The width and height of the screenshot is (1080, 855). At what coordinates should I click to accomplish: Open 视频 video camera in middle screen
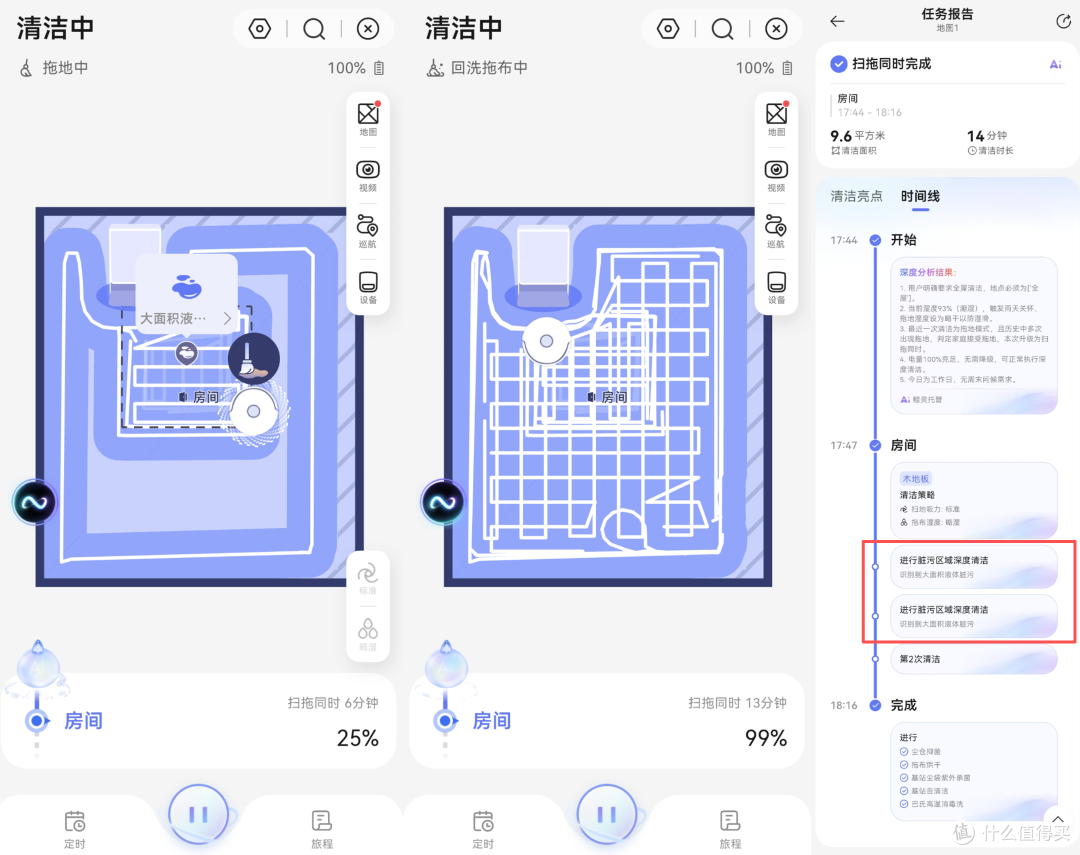click(776, 175)
